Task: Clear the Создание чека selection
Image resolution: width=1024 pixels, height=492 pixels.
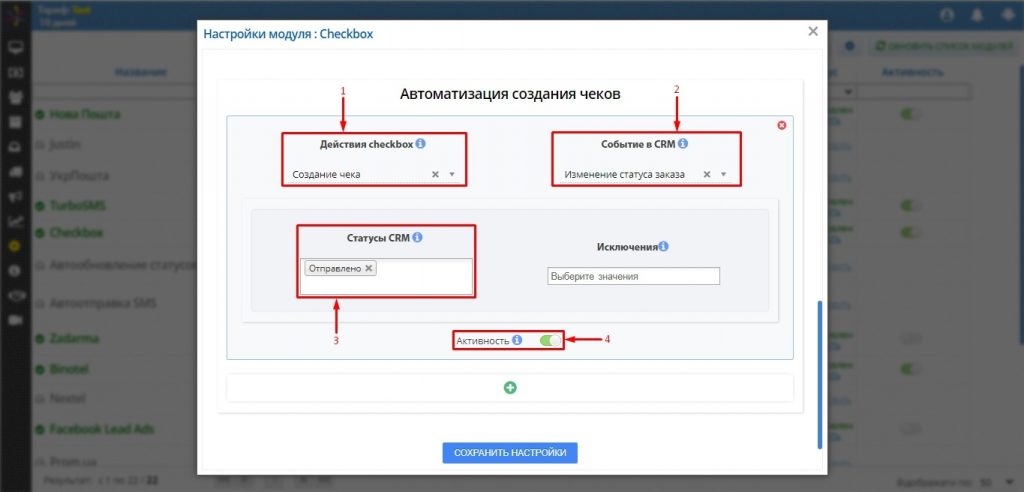Action: [x=435, y=174]
